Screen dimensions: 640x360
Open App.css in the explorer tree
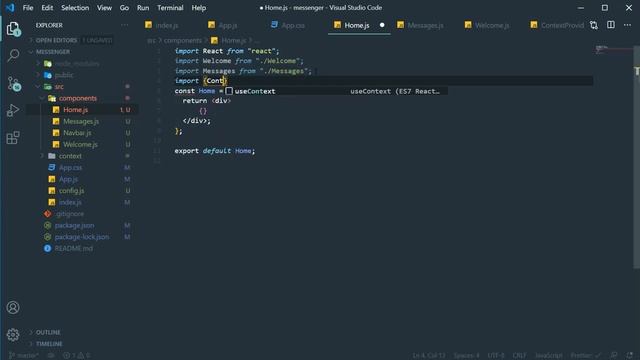coord(70,167)
